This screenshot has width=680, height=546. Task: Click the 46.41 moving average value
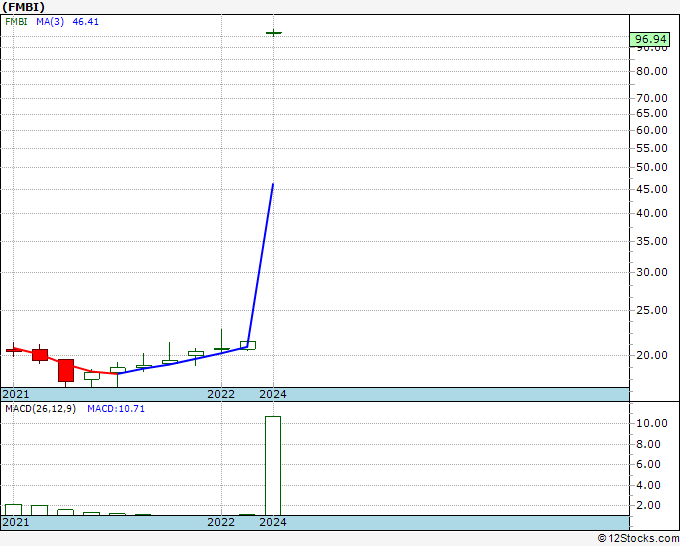[85, 22]
